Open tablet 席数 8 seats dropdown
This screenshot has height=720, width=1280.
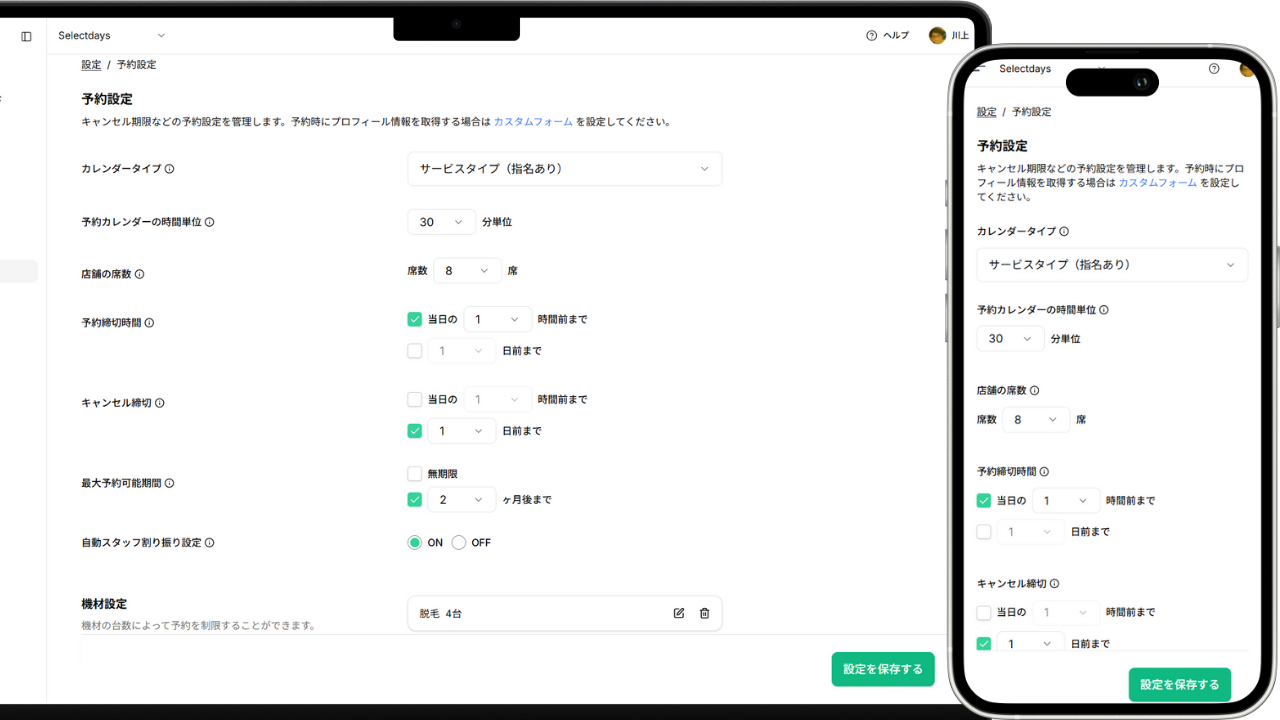click(x=468, y=270)
